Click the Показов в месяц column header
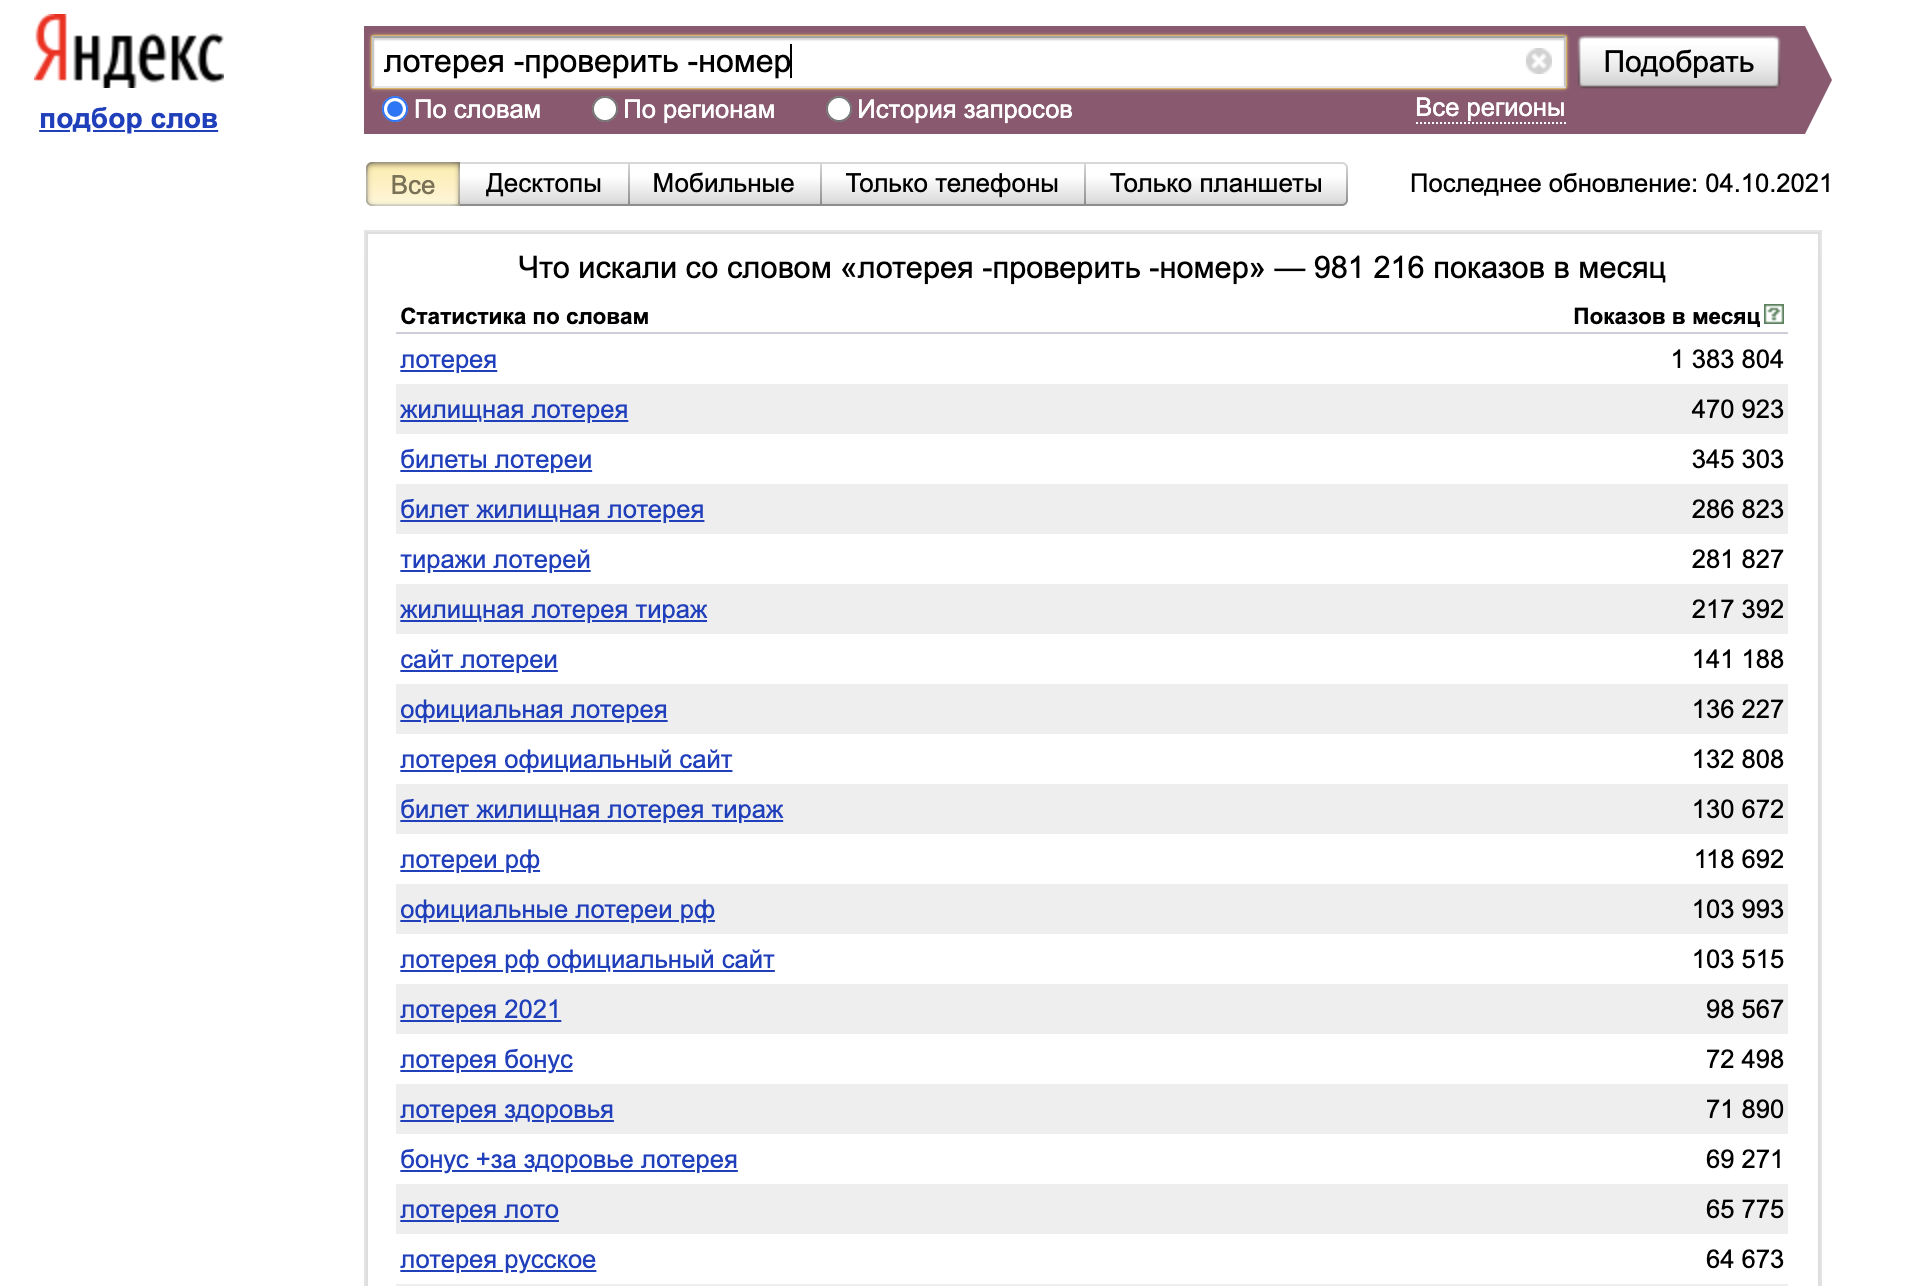The image size is (1916, 1286). tap(1666, 316)
